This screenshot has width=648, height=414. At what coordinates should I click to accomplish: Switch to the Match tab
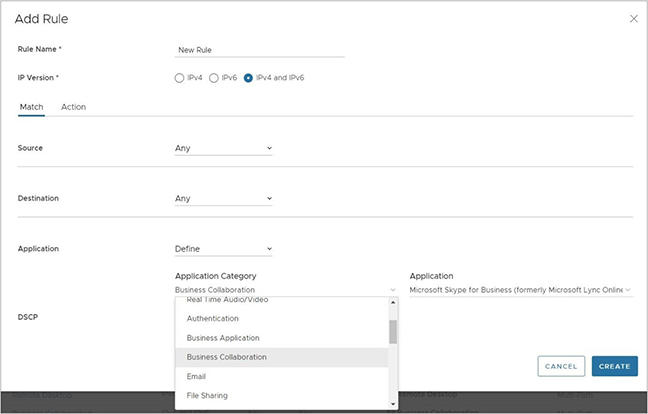pyautogui.click(x=31, y=107)
